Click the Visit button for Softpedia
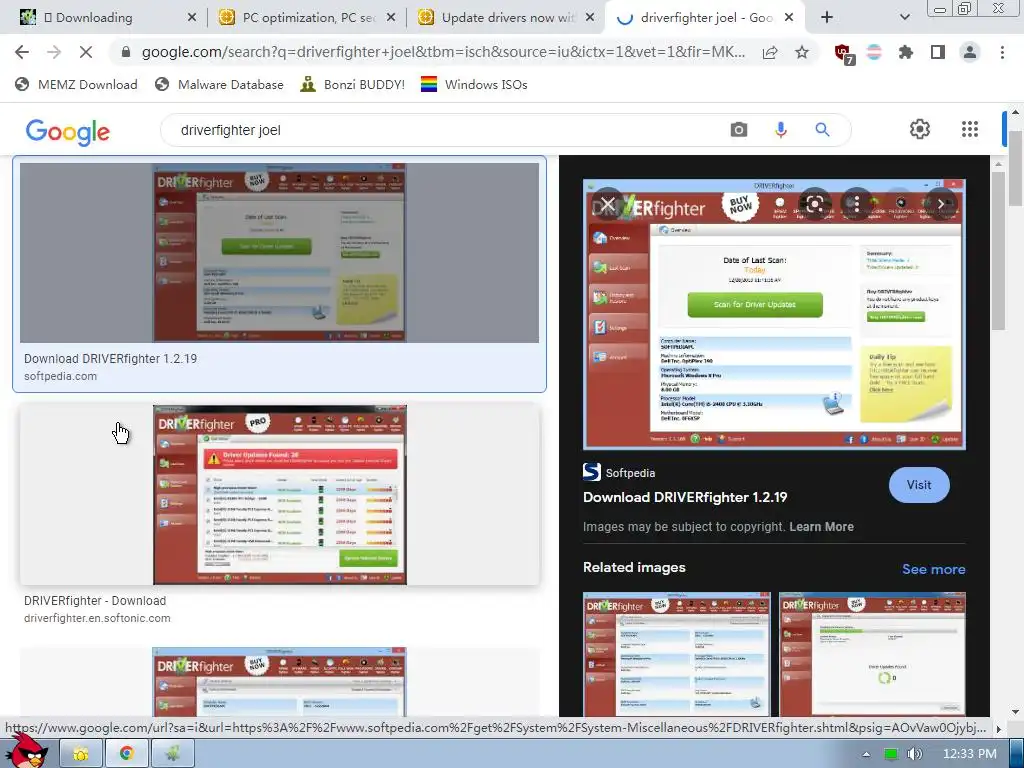Viewport: 1024px width, 768px height. click(919, 485)
